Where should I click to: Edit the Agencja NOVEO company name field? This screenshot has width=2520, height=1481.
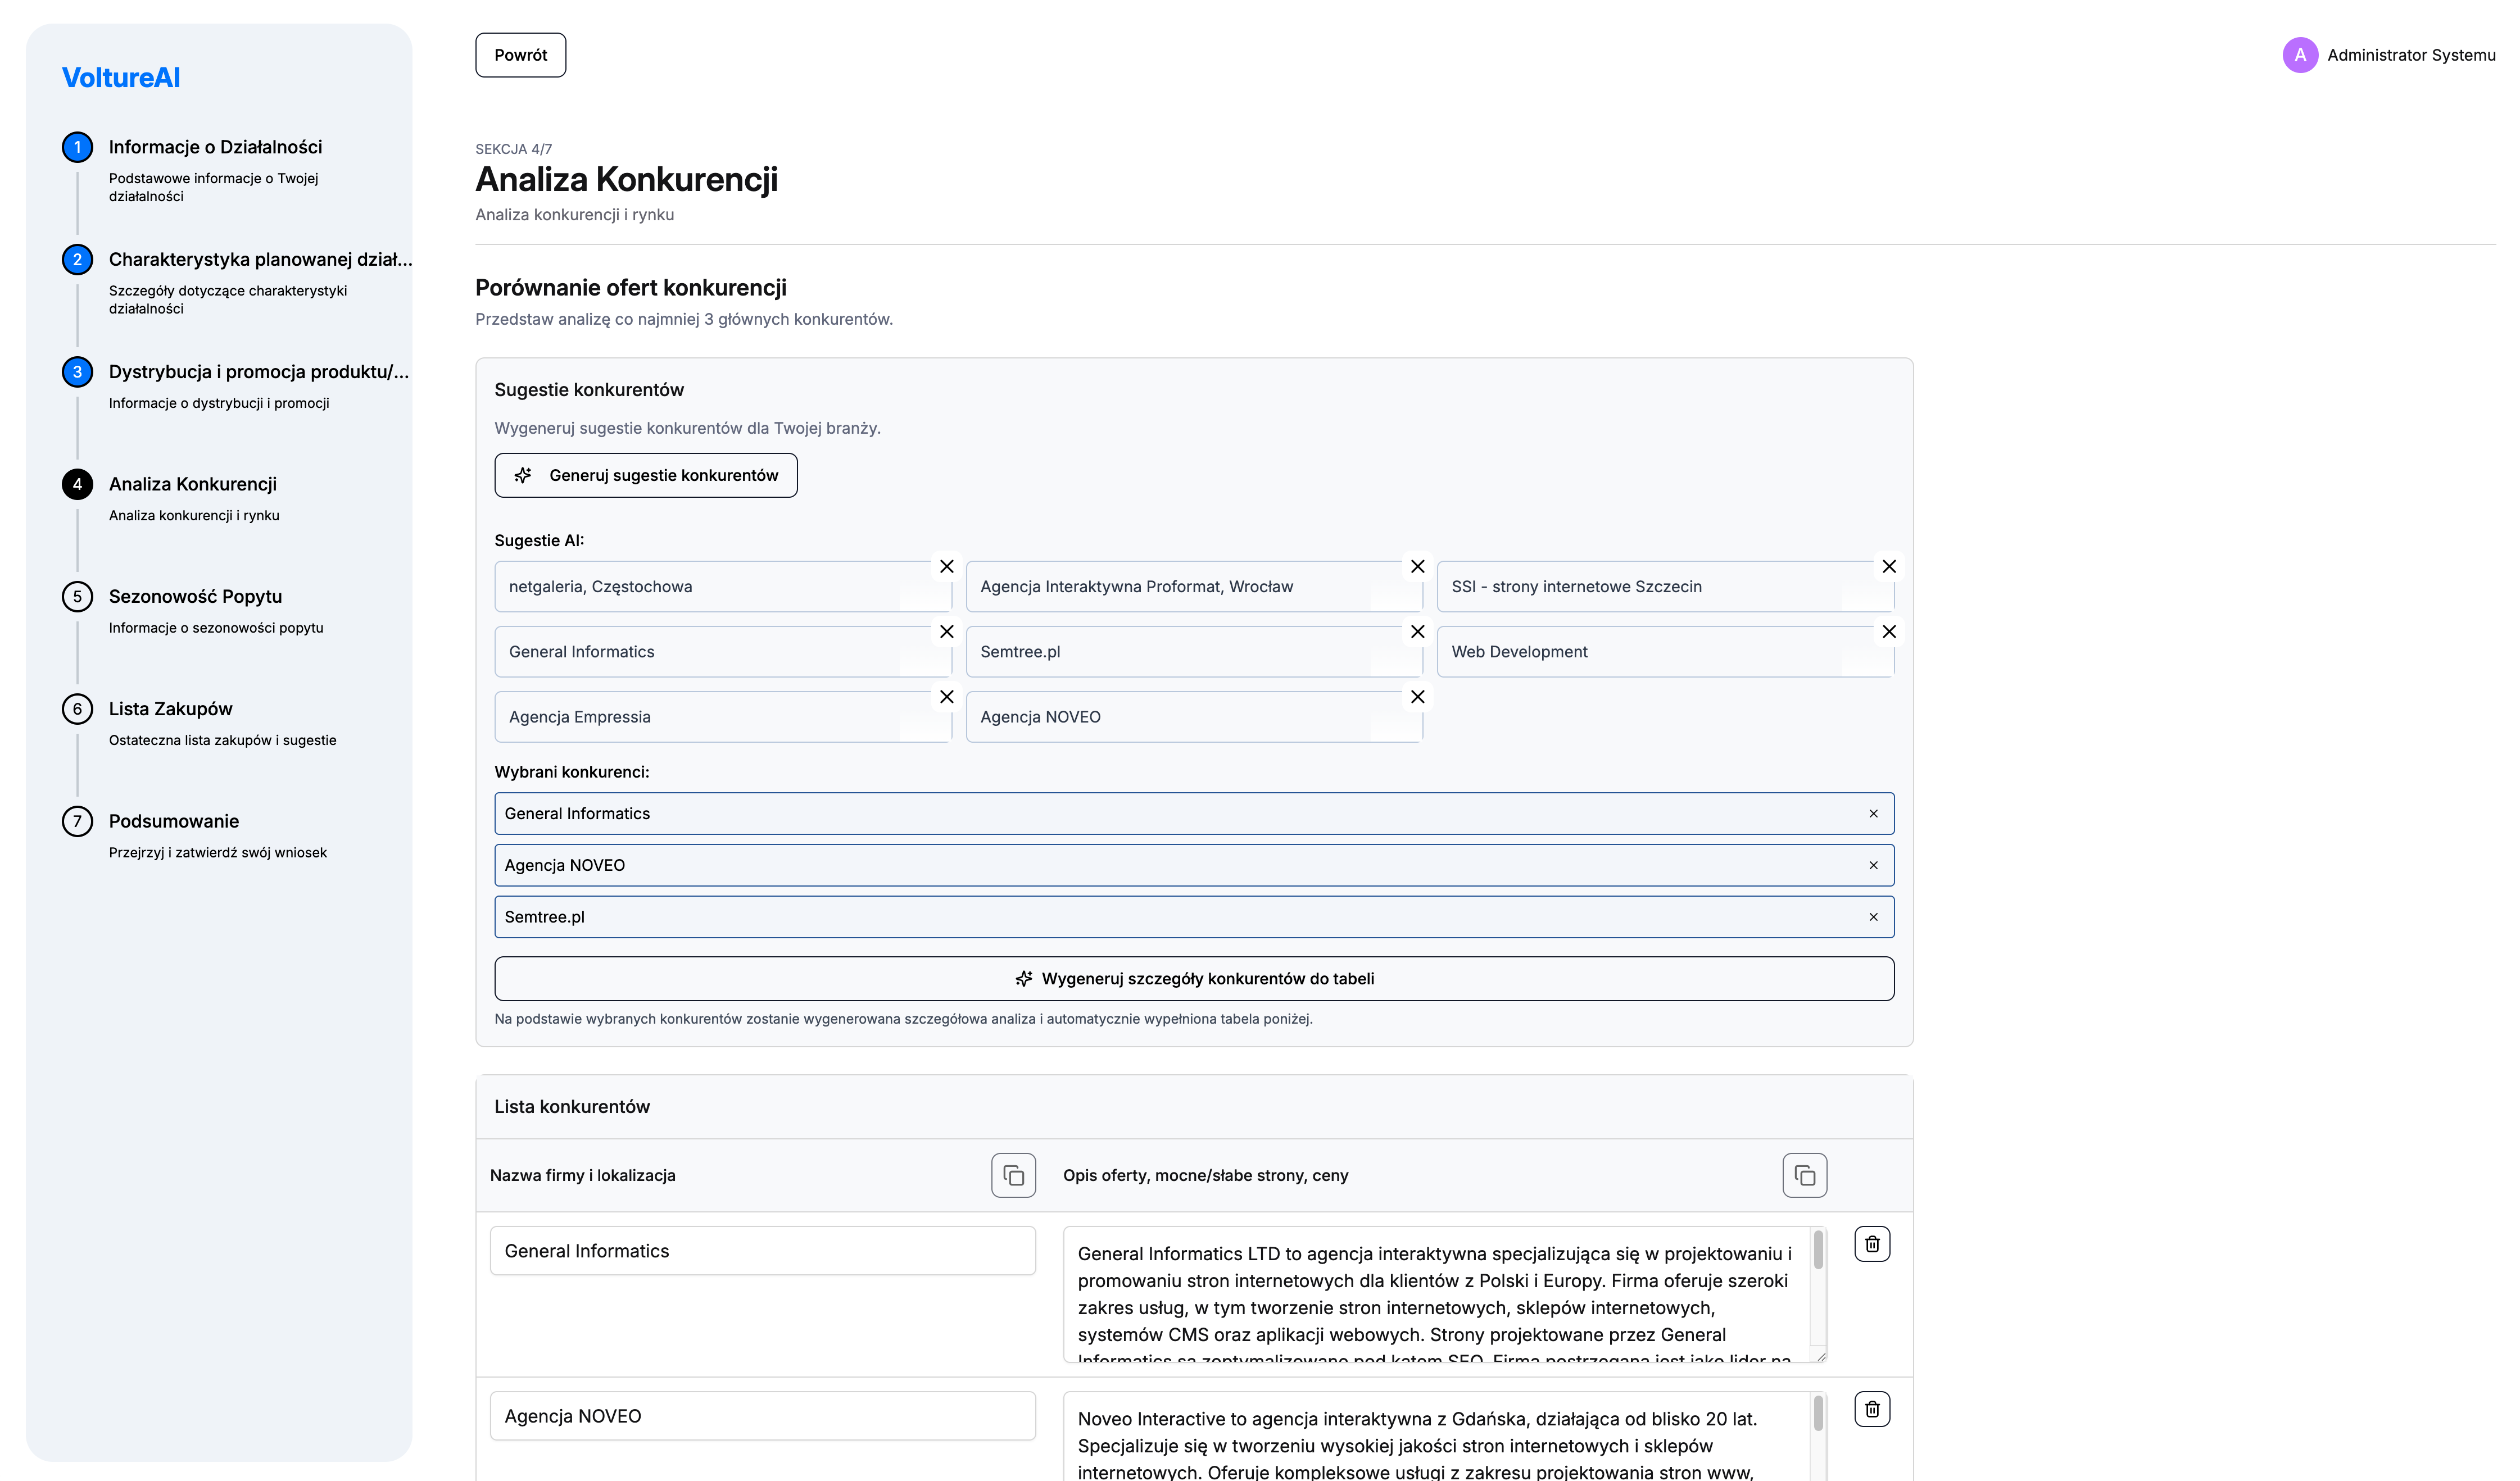762,1415
